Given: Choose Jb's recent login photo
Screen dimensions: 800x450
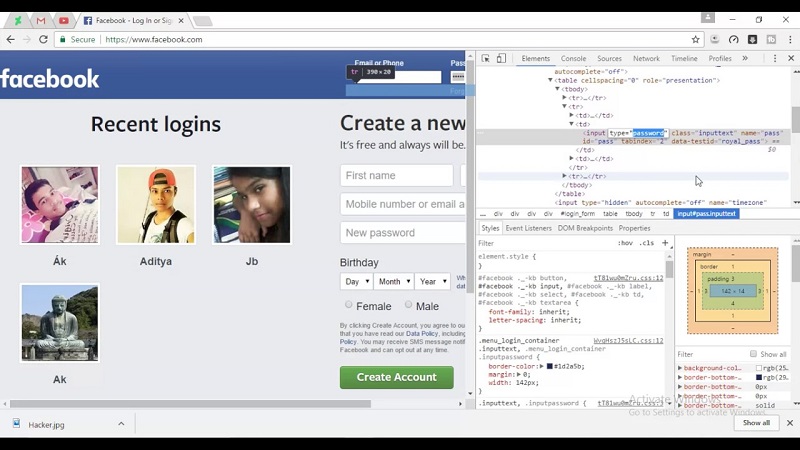Looking at the screenshot, I should pyautogui.click(x=252, y=205).
